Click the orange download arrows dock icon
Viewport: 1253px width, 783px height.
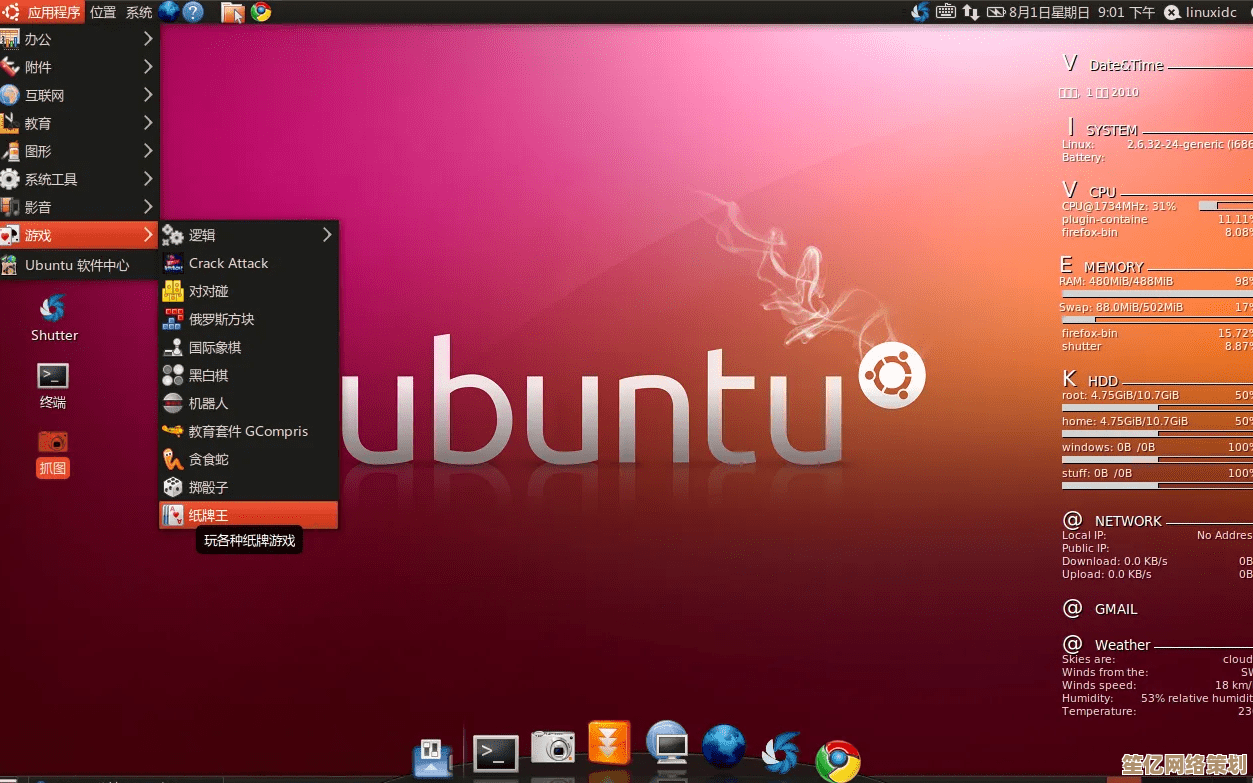[x=609, y=744]
